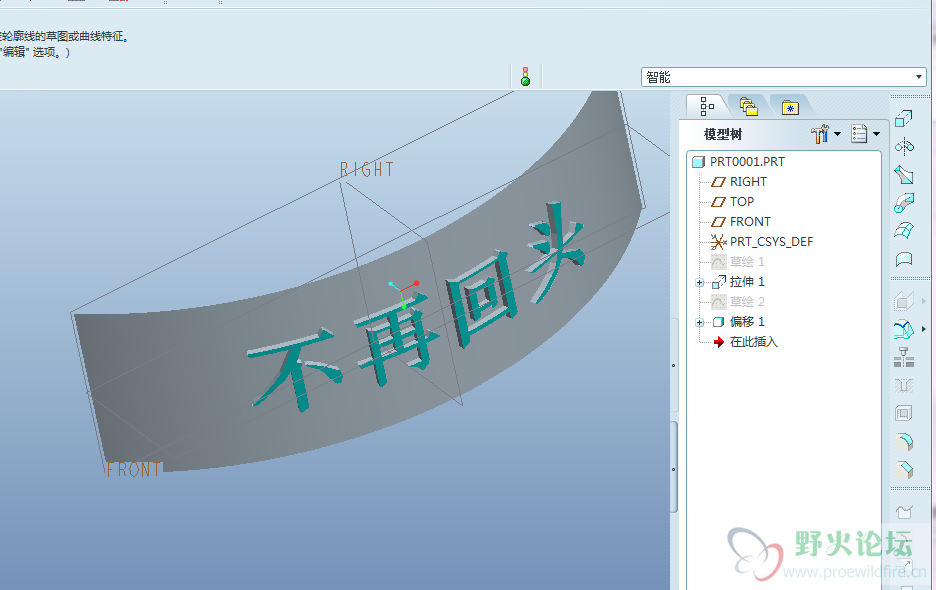Image resolution: width=936 pixels, height=590 pixels.
Task: Select the Extrude tool in right toolbar
Action: point(904,118)
